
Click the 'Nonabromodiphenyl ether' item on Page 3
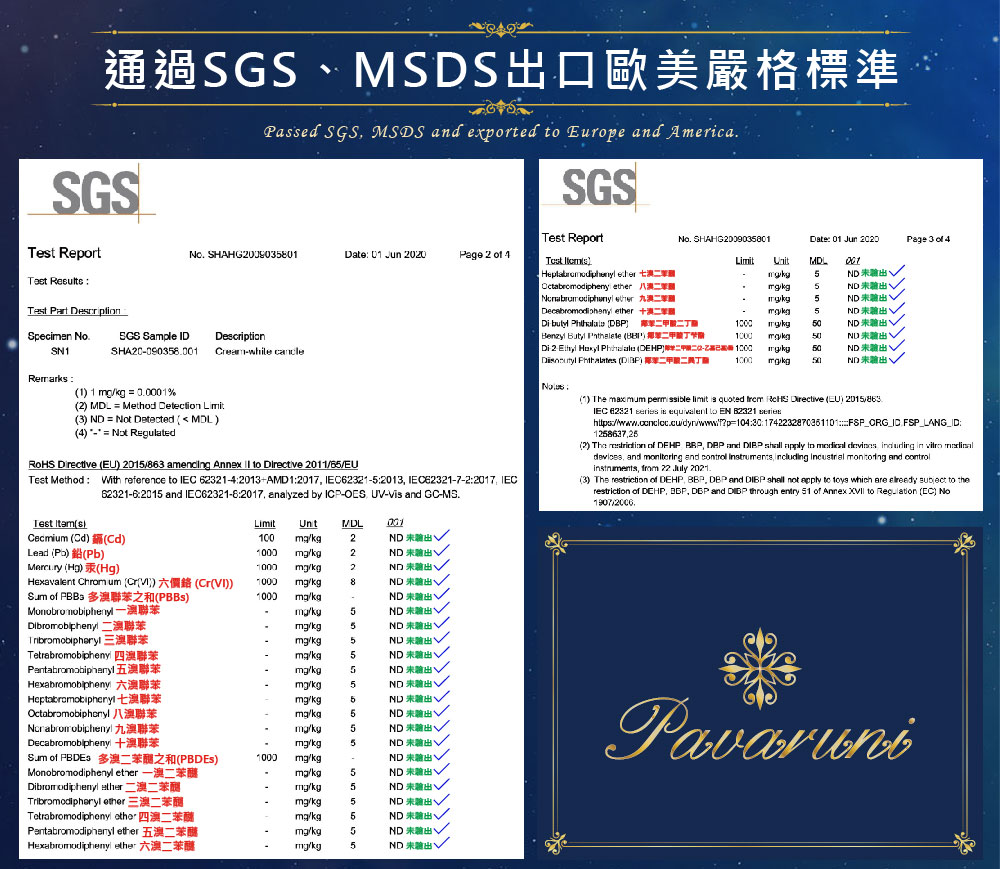[608, 298]
